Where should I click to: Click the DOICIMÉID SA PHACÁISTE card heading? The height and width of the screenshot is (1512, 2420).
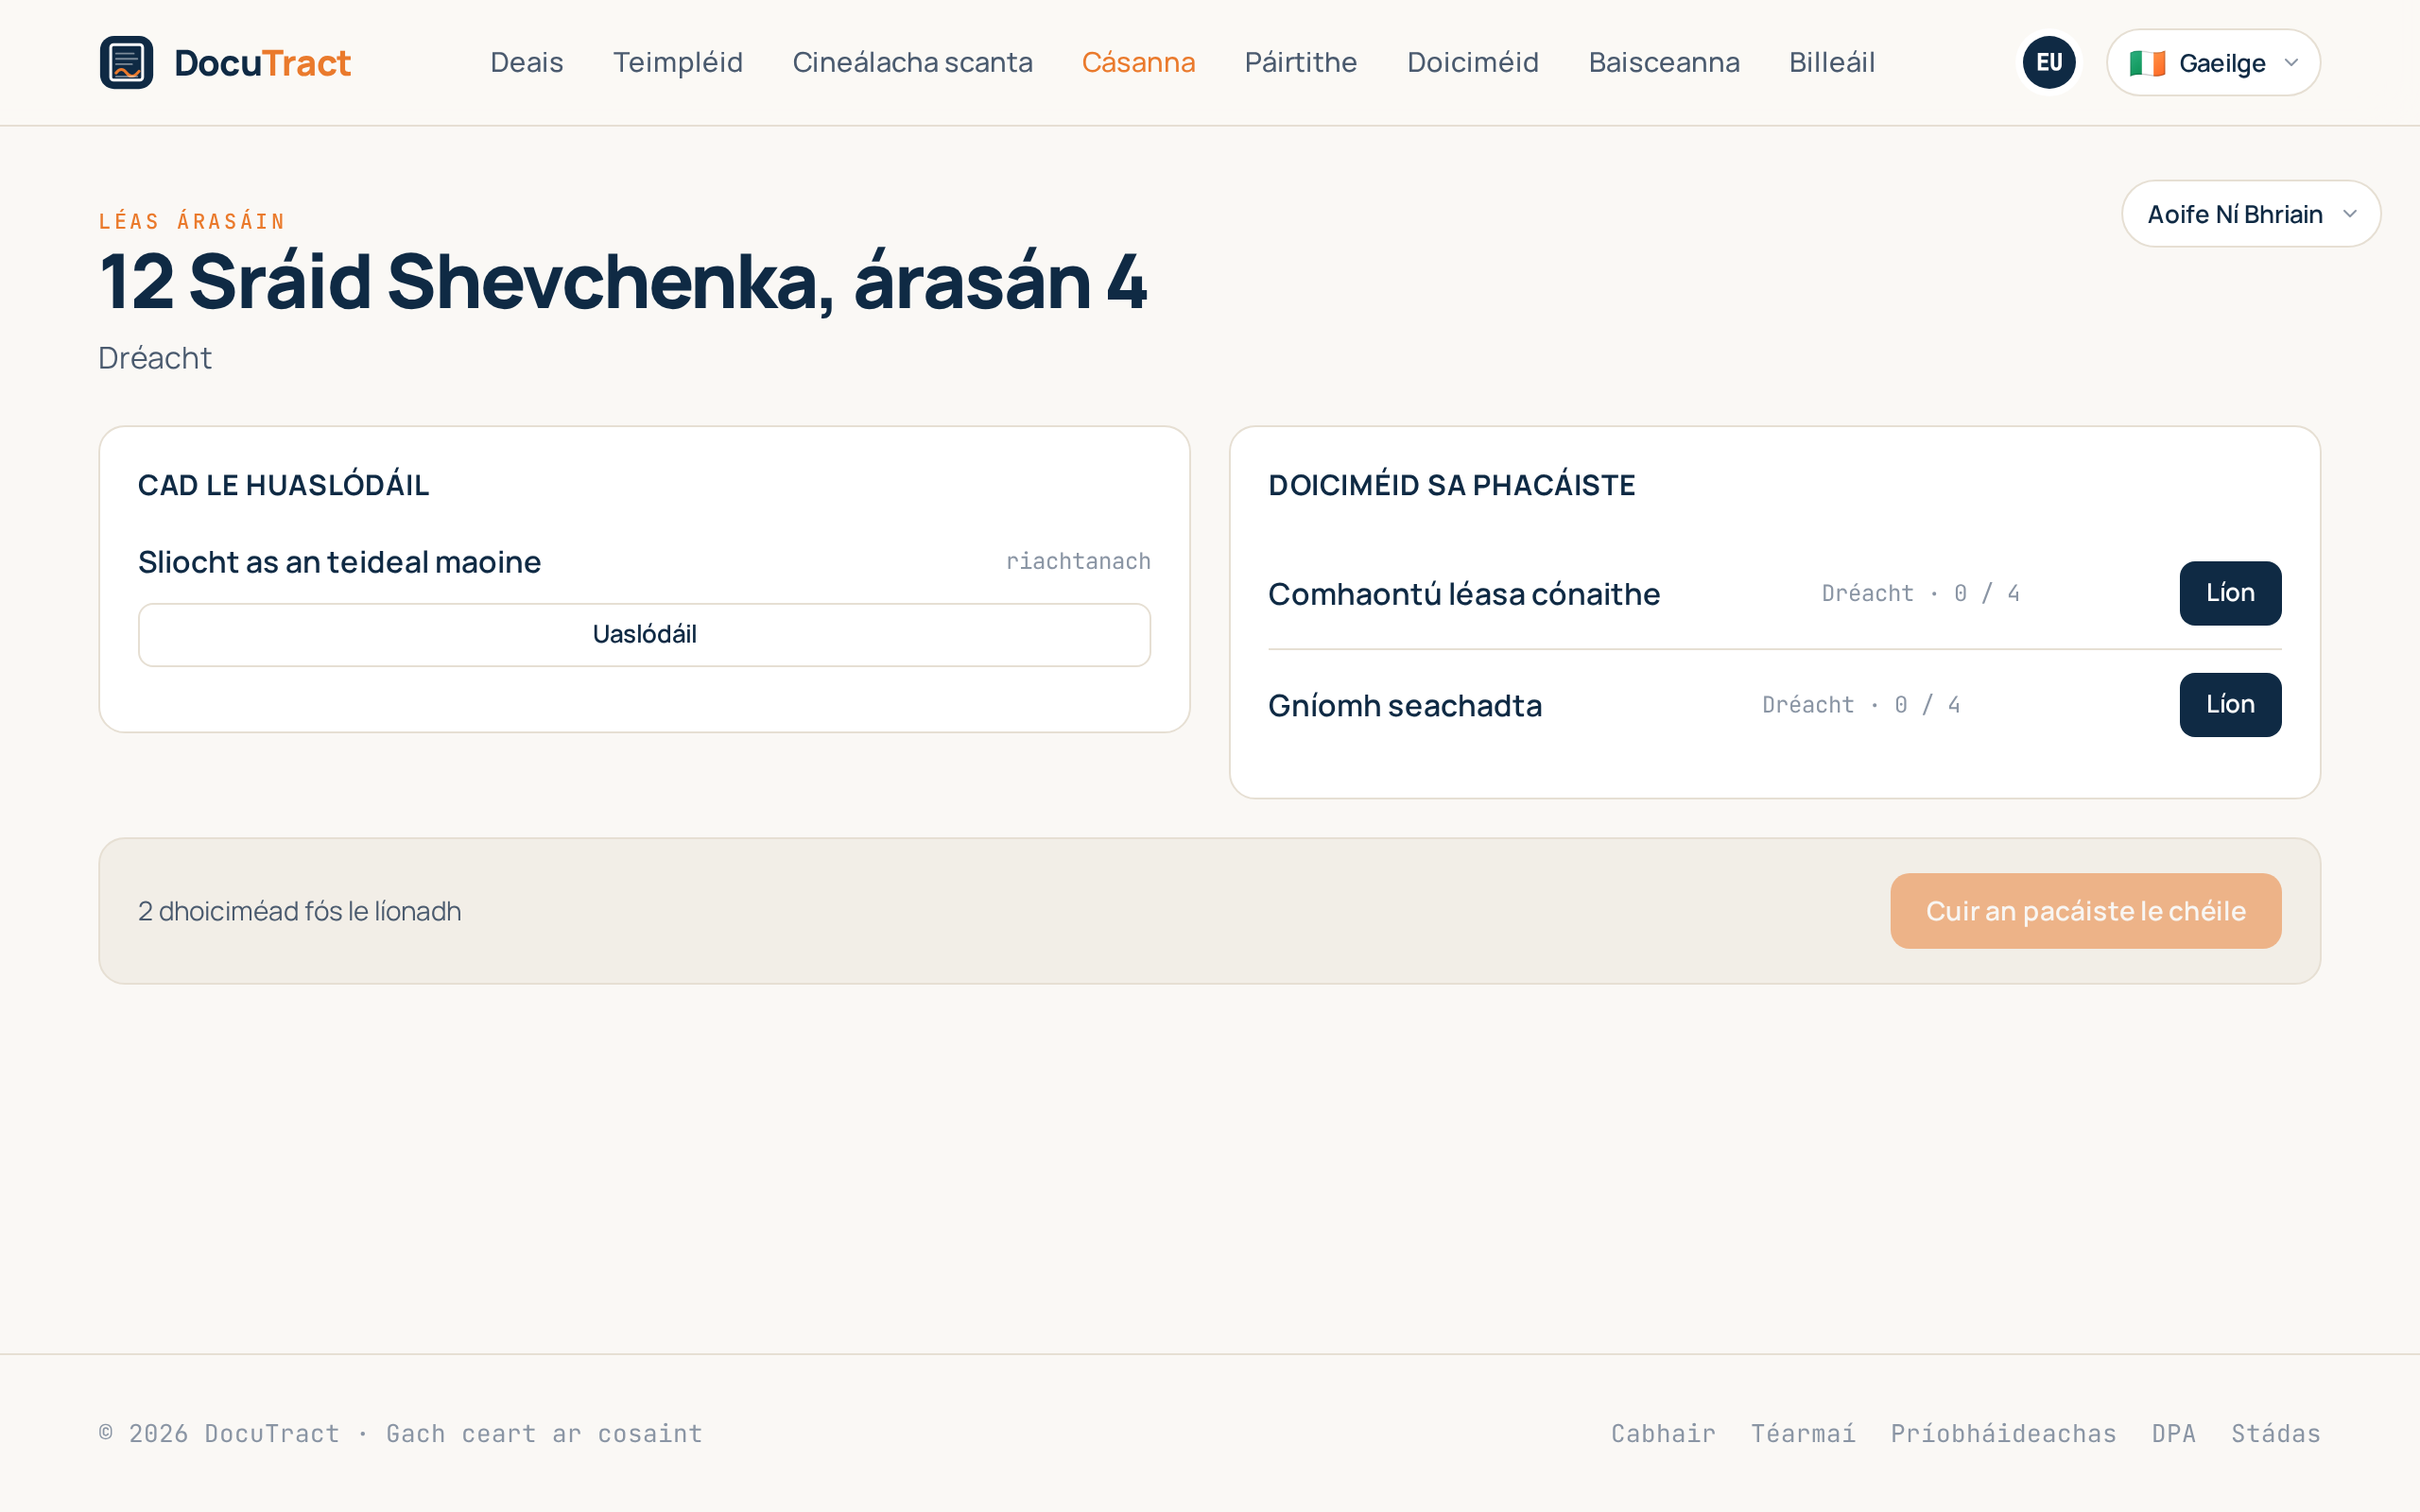1451,485
